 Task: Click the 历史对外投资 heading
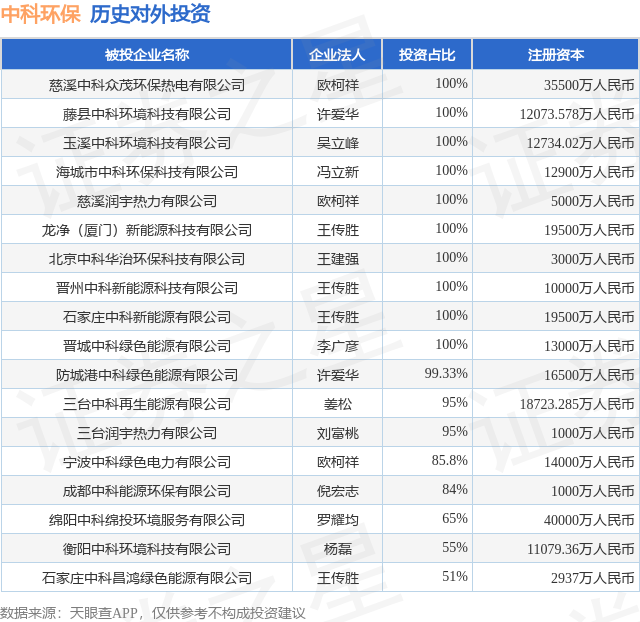coord(150,14)
